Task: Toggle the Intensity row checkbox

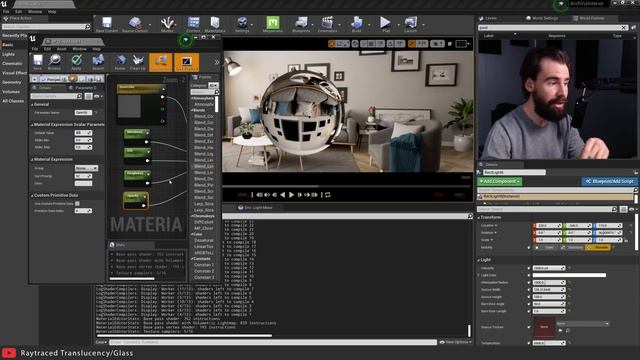Action: pos(529,268)
